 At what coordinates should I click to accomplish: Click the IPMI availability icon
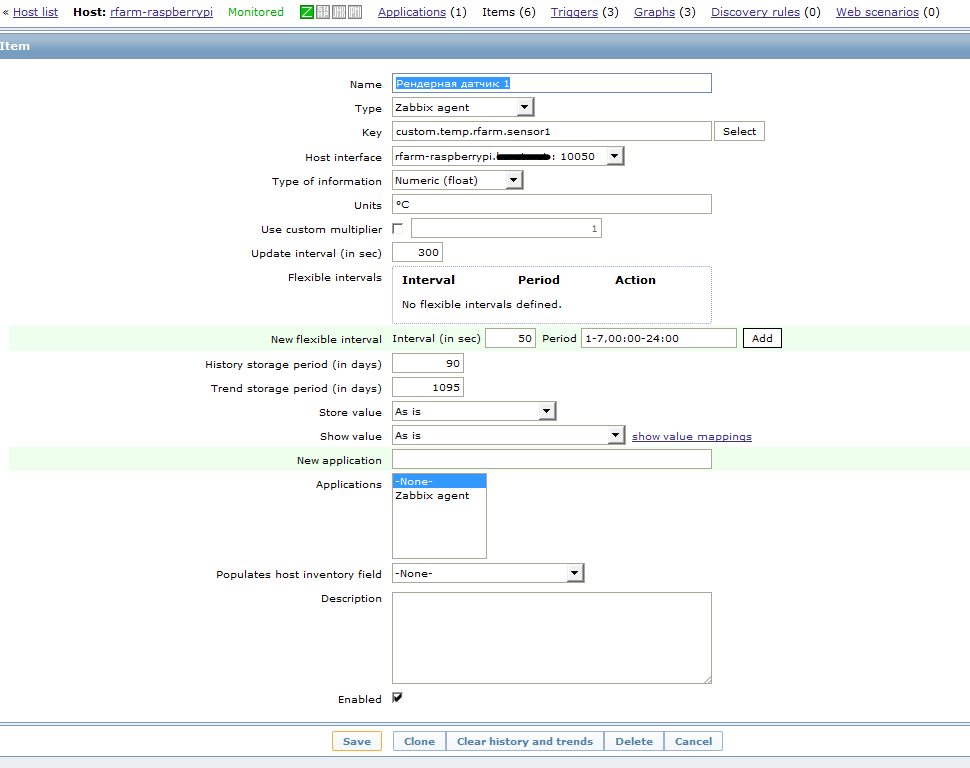(x=354, y=12)
